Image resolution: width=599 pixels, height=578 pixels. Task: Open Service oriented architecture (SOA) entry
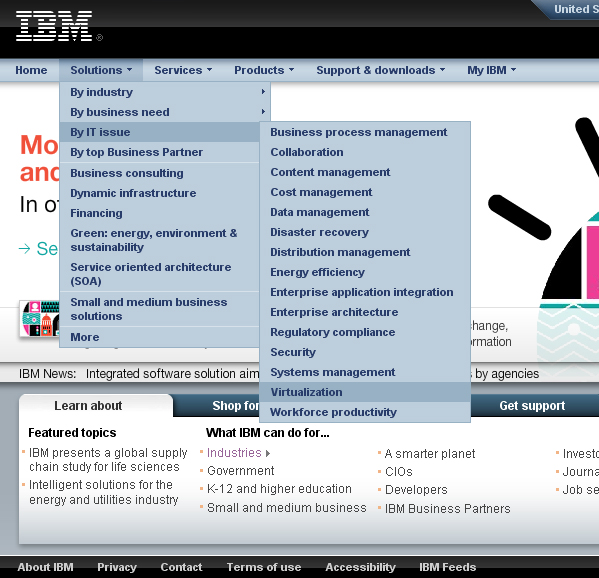160,274
